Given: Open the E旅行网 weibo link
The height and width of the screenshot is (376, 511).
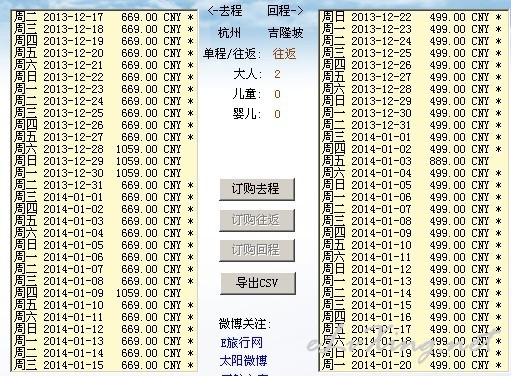Looking at the screenshot, I should (x=242, y=343).
